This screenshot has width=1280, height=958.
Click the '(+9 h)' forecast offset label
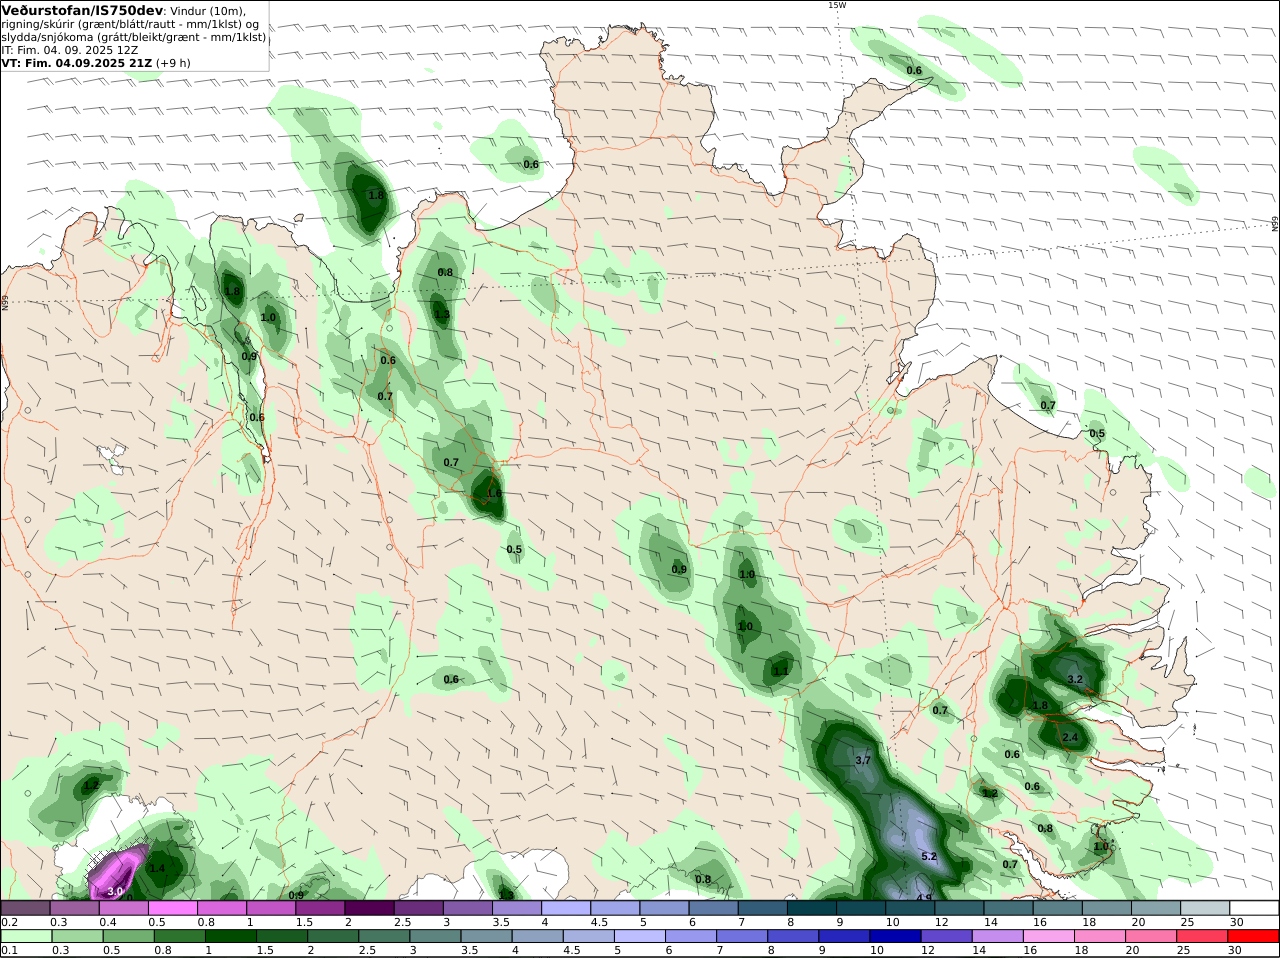pos(173,63)
